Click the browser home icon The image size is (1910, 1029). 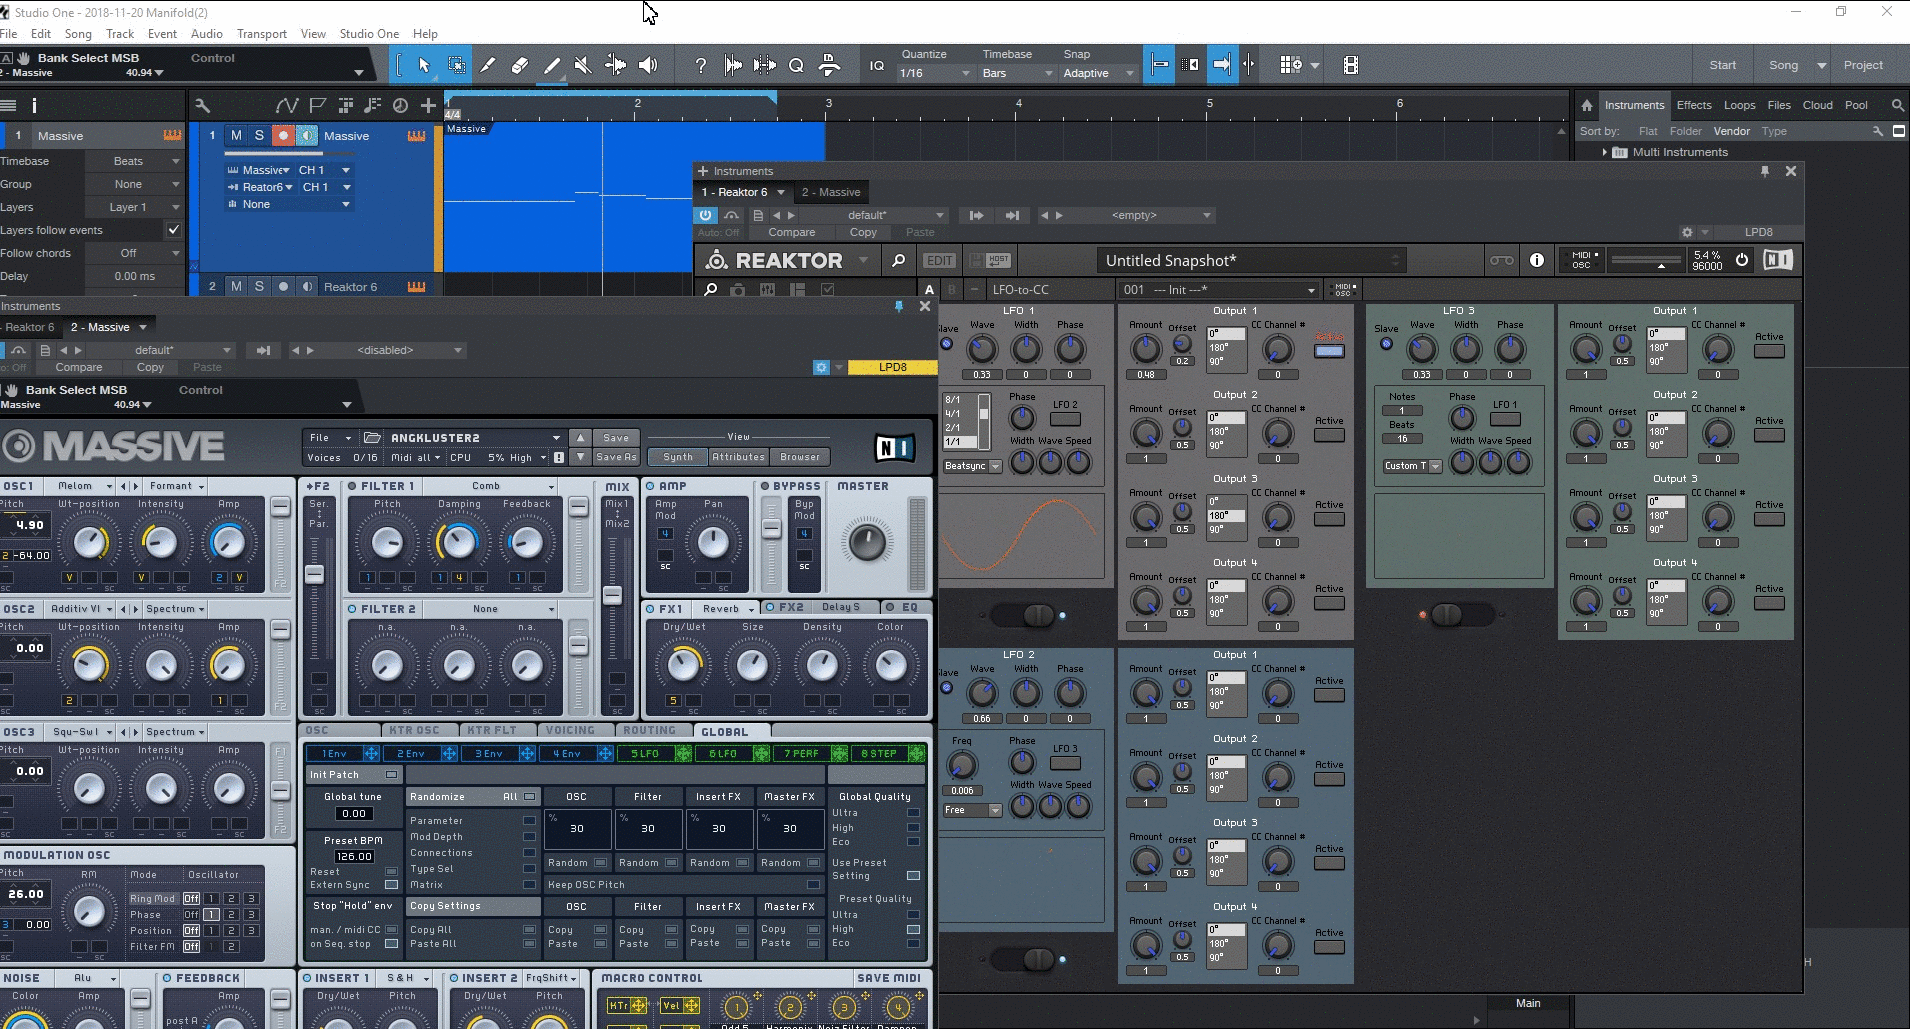(1586, 105)
